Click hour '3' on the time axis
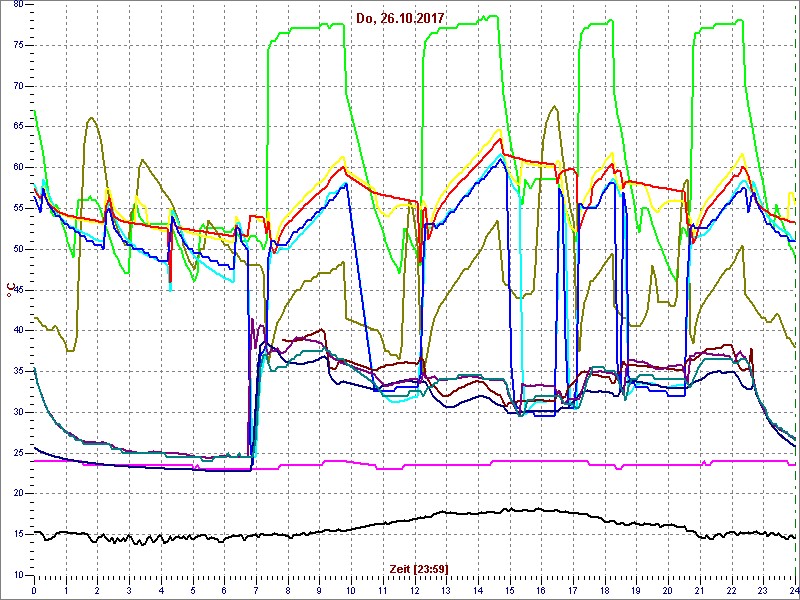 click(129, 590)
